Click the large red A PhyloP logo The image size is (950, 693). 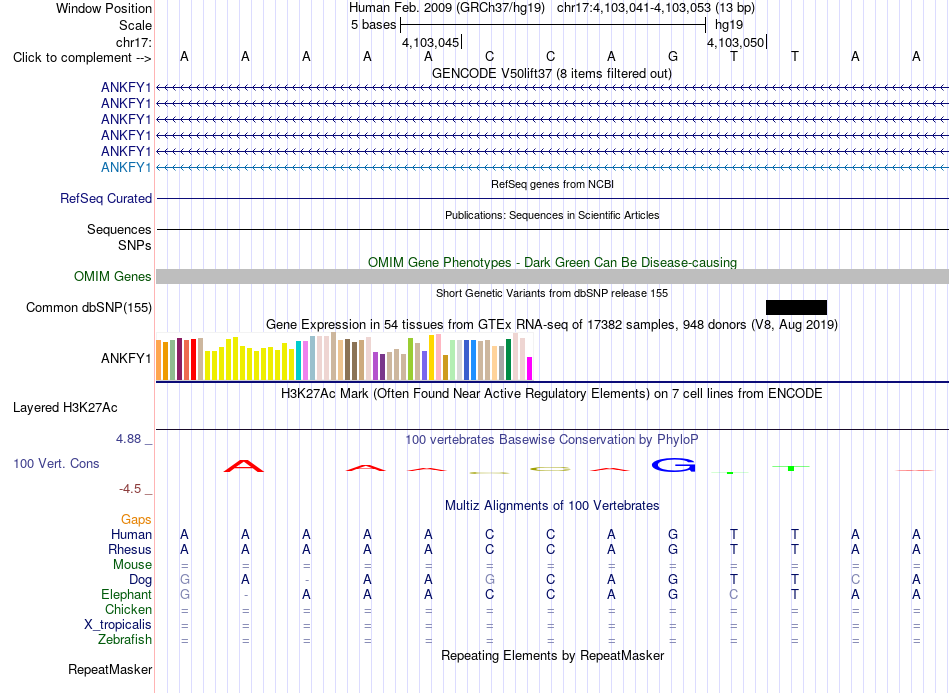[x=244, y=466]
